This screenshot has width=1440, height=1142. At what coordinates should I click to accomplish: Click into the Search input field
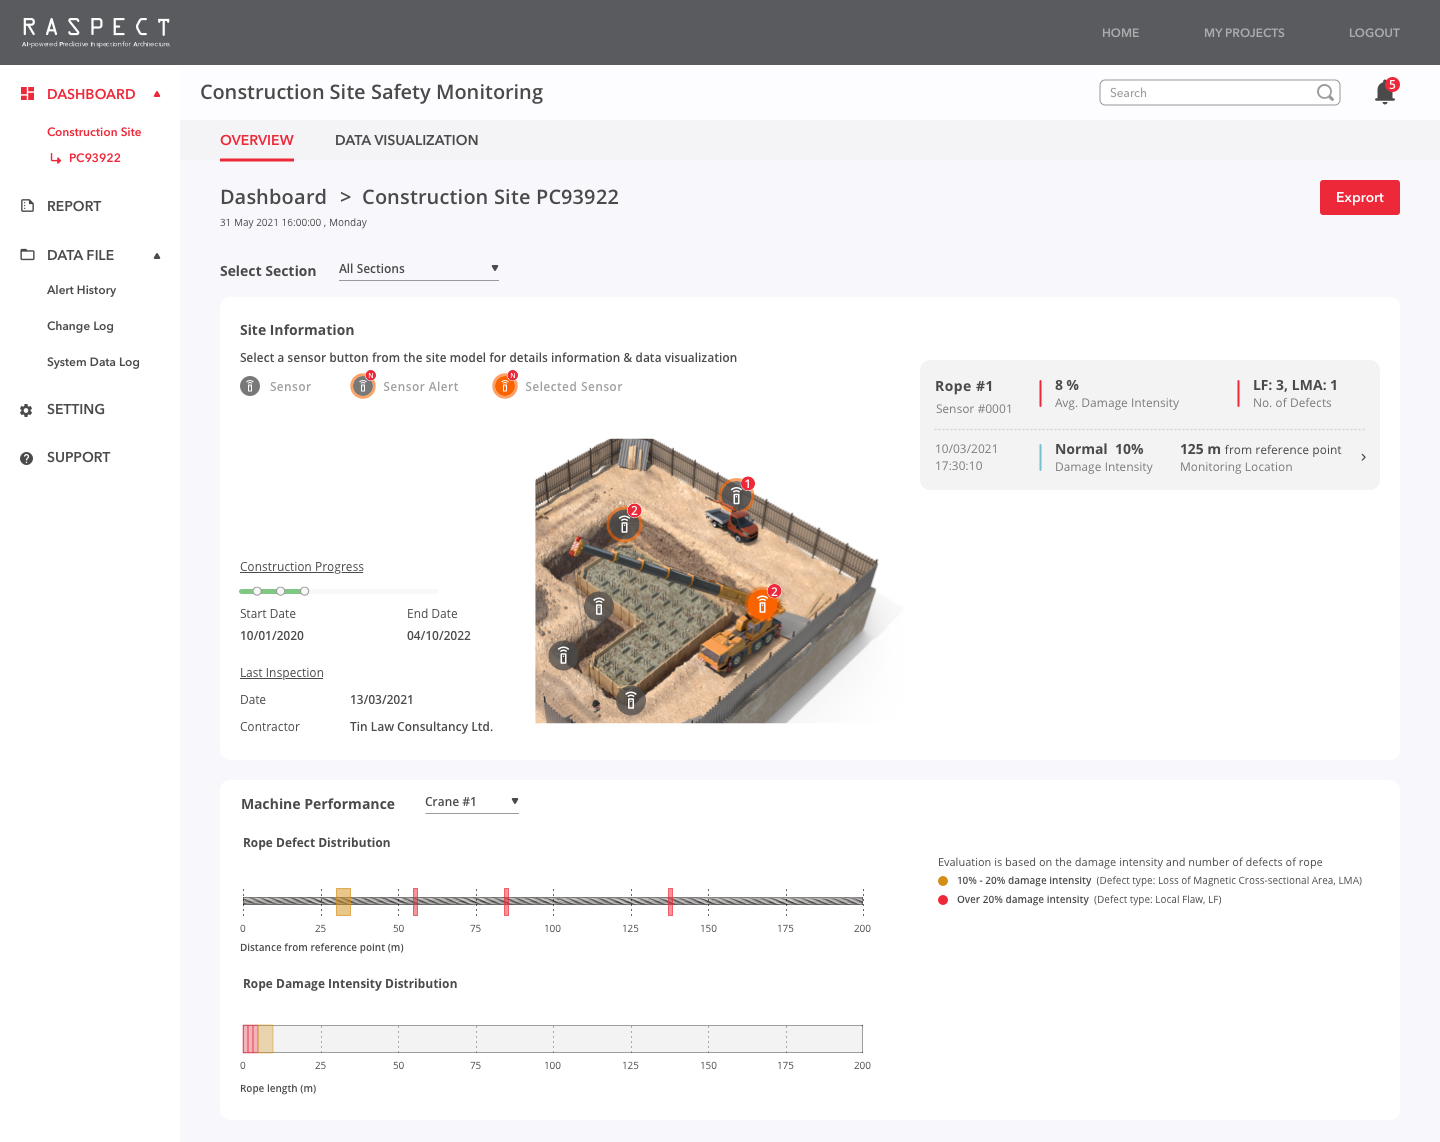(1208, 93)
